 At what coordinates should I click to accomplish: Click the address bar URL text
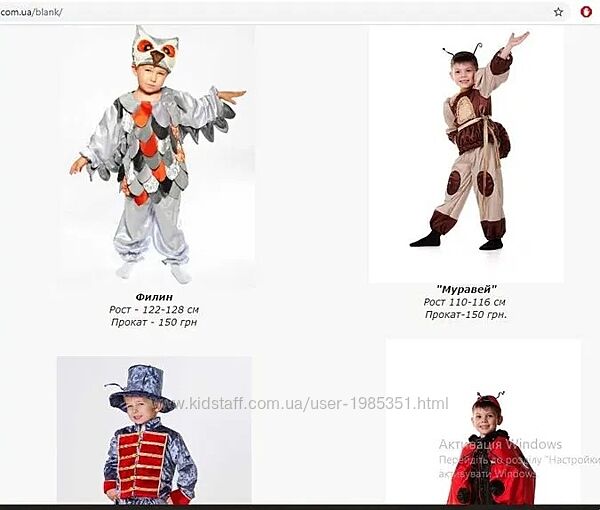pyautogui.click(x=31, y=12)
